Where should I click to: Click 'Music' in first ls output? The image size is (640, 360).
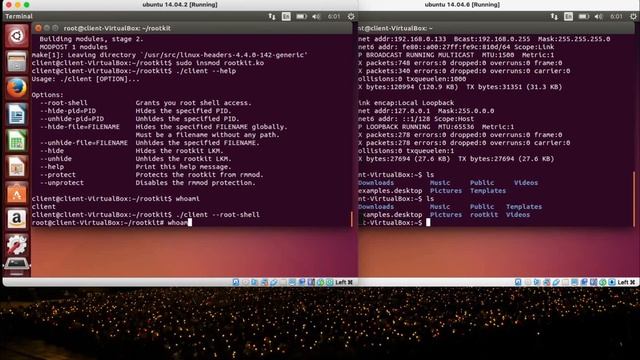pos(440,183)
